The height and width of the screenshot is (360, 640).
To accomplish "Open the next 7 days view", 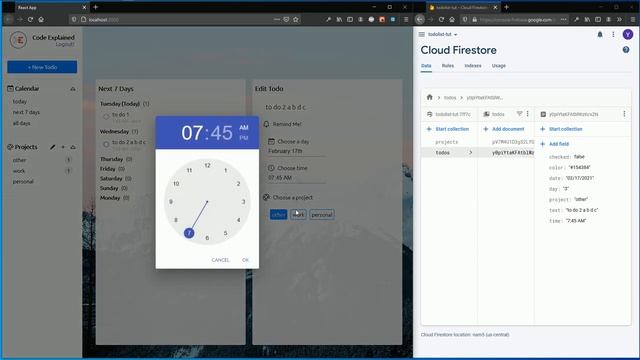I will (27, 112).
